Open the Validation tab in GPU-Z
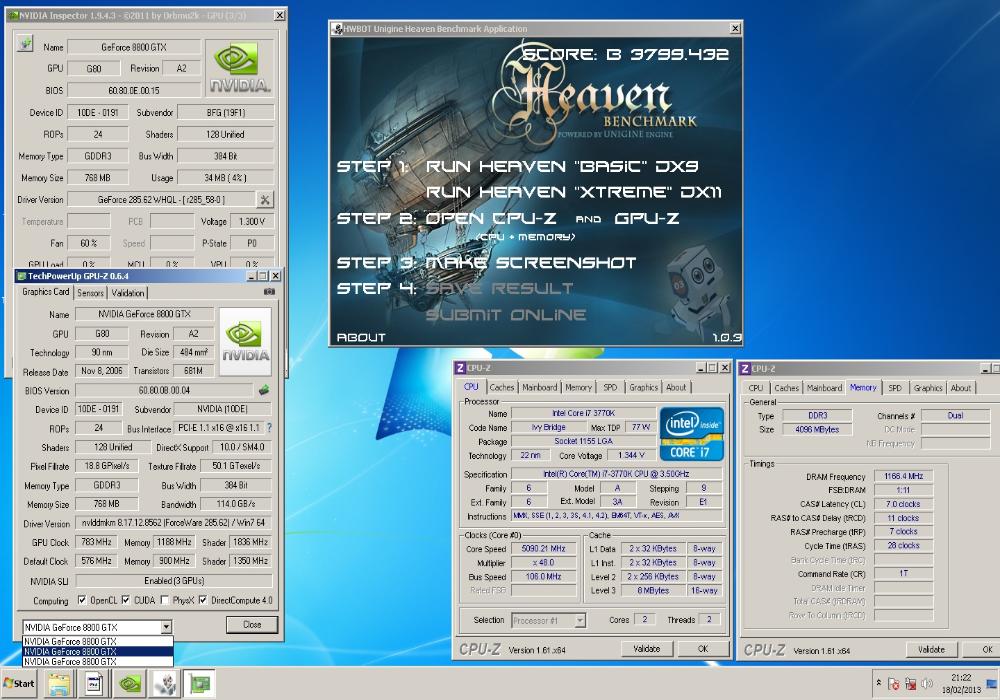 pos(128,293)
